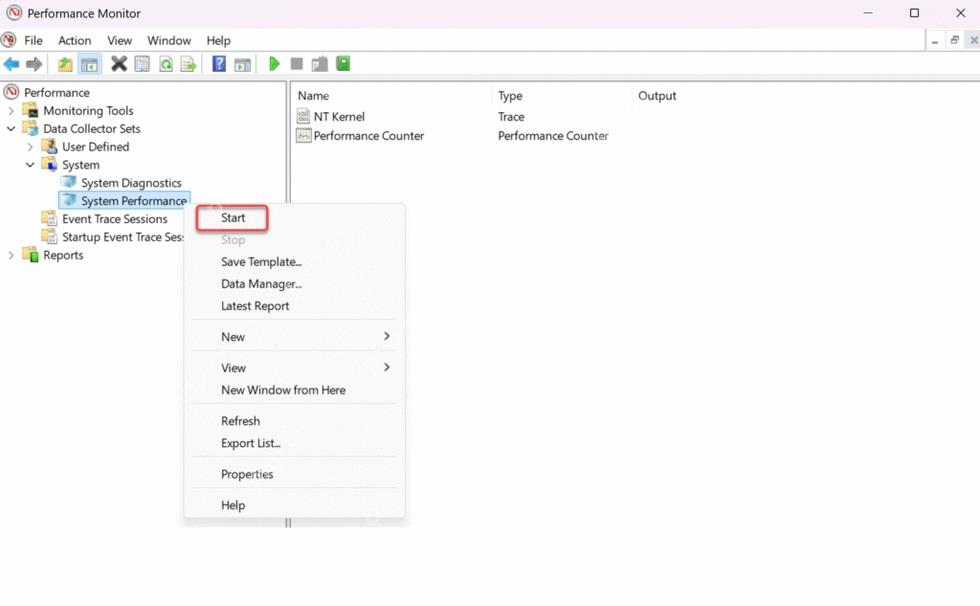Go up one level with folder icon
Viewport: 980px width, 606px height.
pyautogui.click(x=65, y=64)
